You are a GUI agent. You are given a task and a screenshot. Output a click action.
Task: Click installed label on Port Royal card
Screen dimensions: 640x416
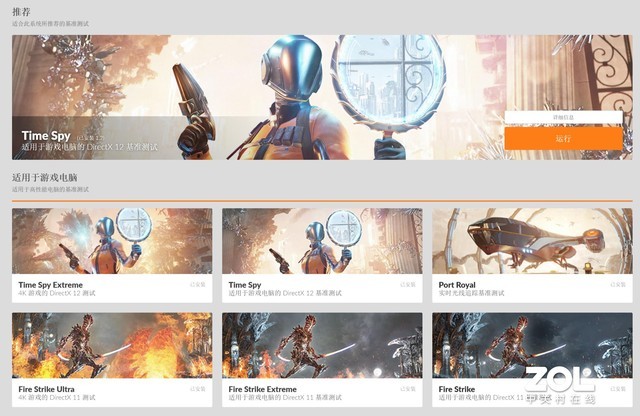tap(618, 285)
